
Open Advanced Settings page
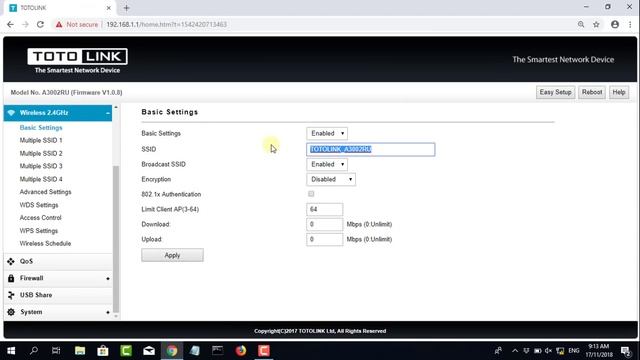click(45, 192)
